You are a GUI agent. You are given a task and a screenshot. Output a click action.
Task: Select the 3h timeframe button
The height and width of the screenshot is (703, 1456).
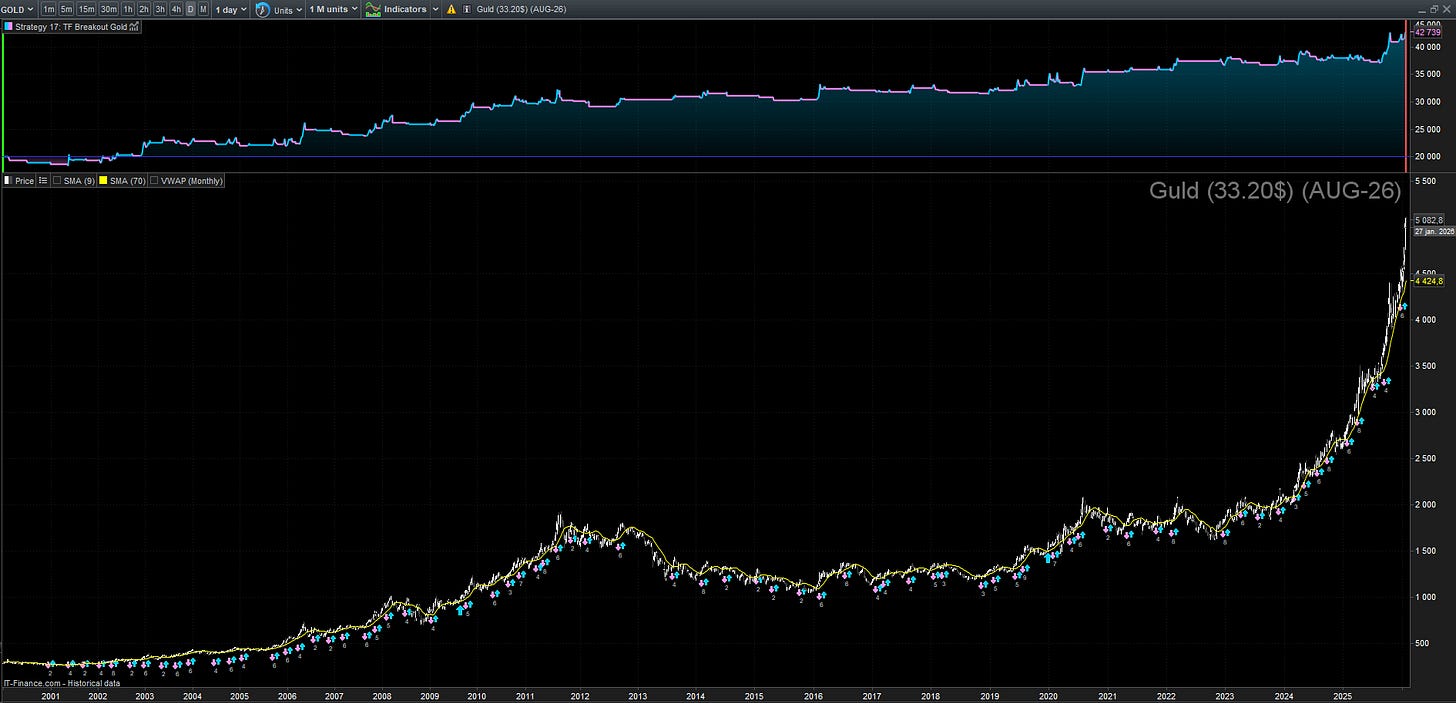point(160,9)
